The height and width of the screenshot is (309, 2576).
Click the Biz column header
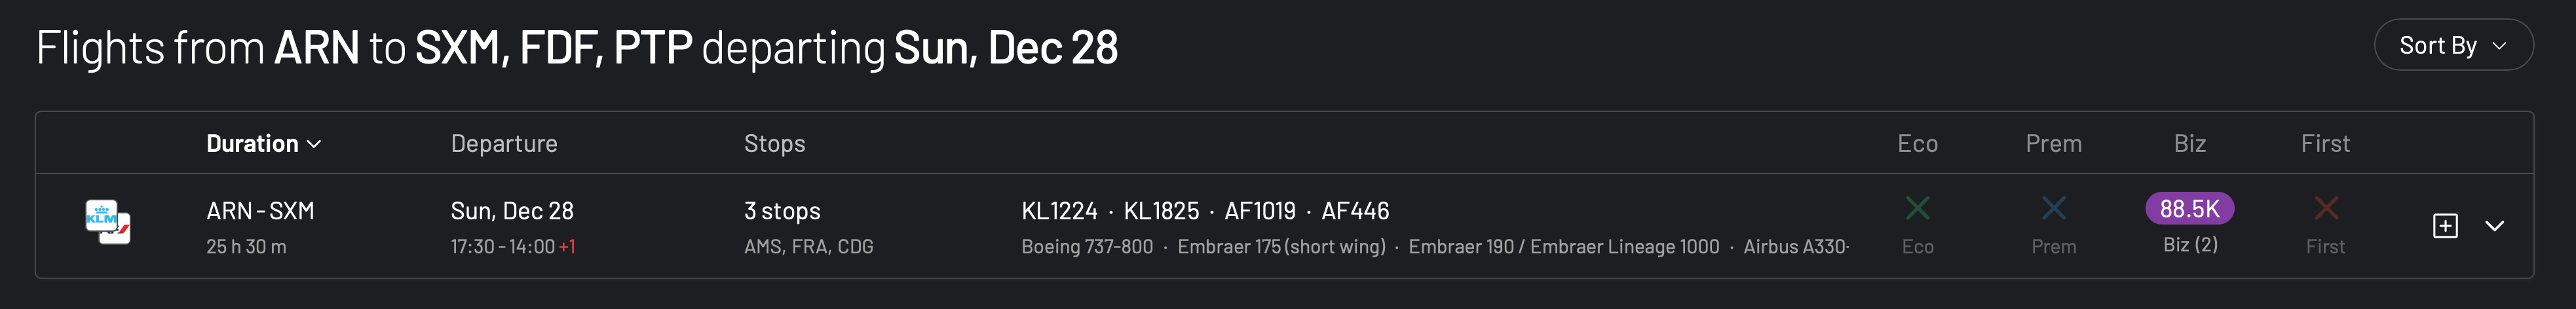point(2189,144)
